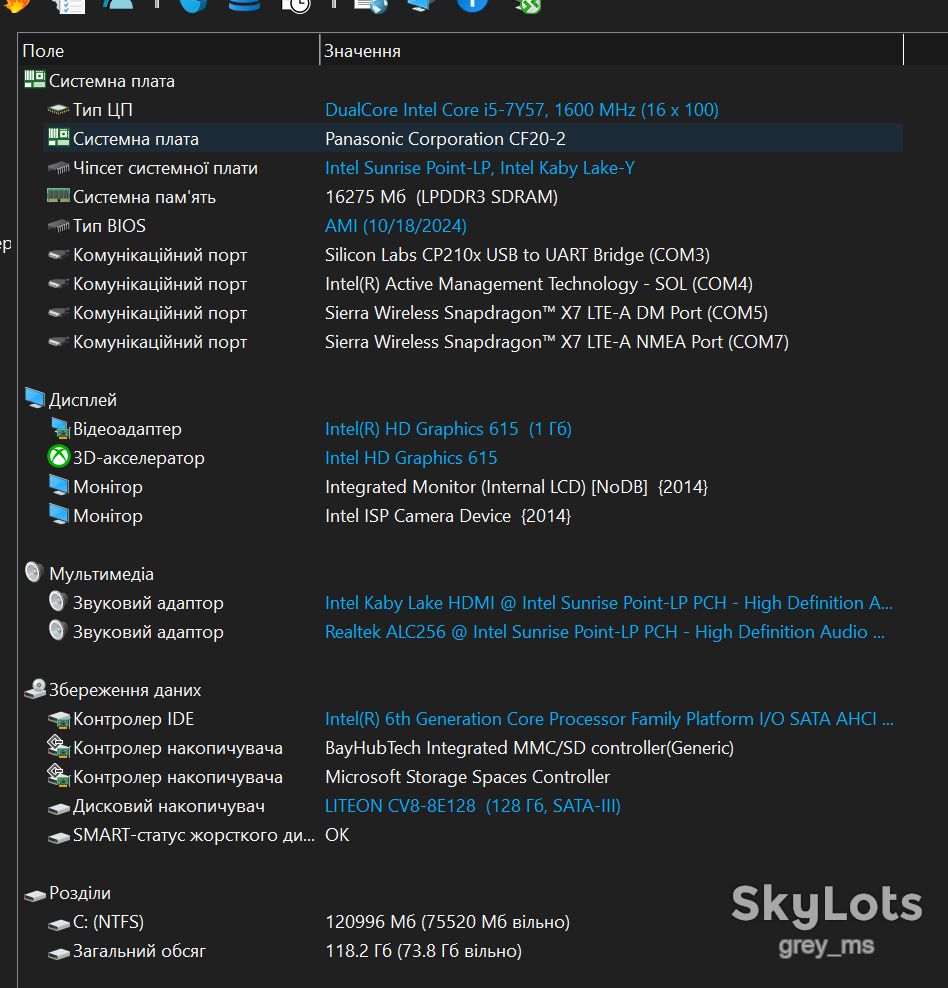Select the value 120996 Мб (75520 Мб вільно)

(447, 921)
